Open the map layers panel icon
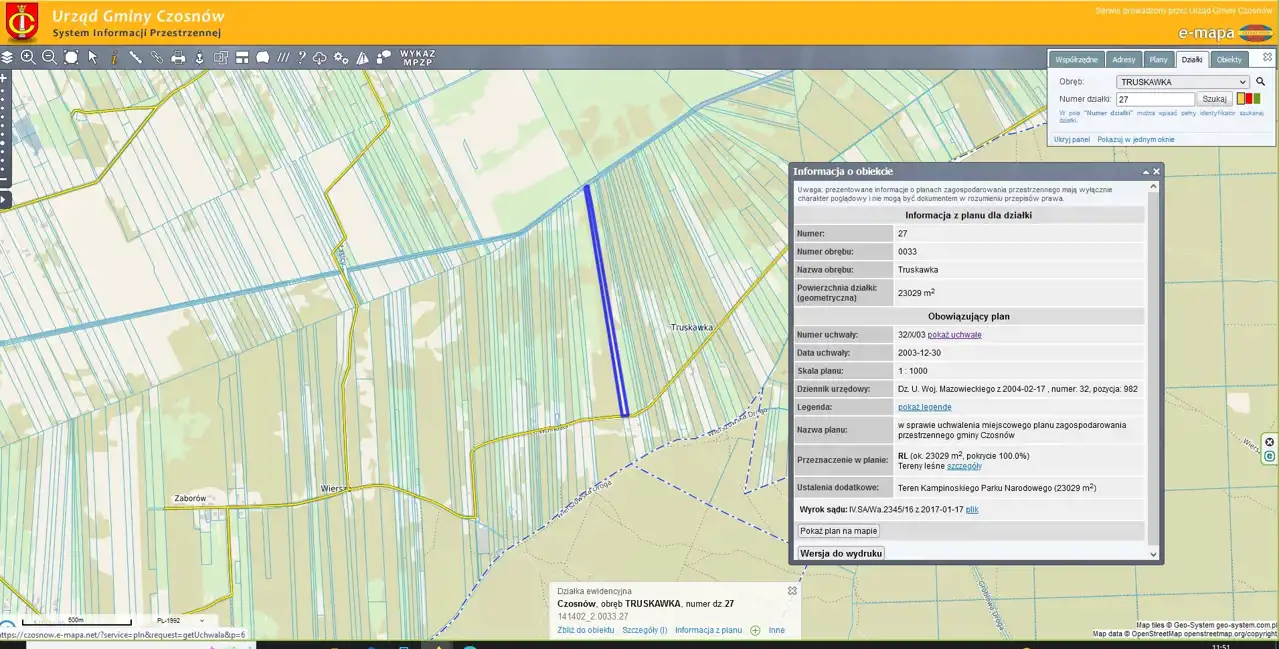This screenshot has height=649, width=1279. coord(7,57)
